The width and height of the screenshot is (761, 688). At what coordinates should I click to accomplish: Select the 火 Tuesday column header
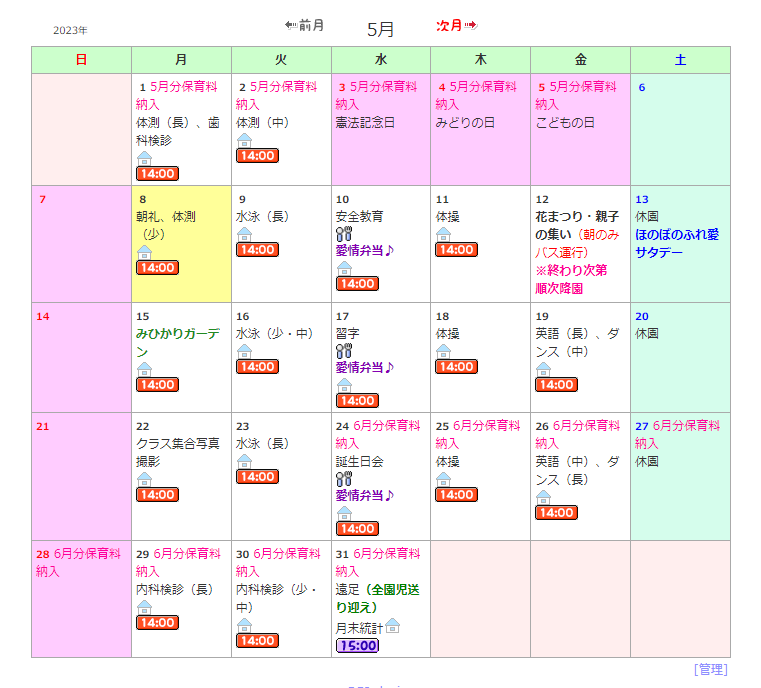[281, 60]
